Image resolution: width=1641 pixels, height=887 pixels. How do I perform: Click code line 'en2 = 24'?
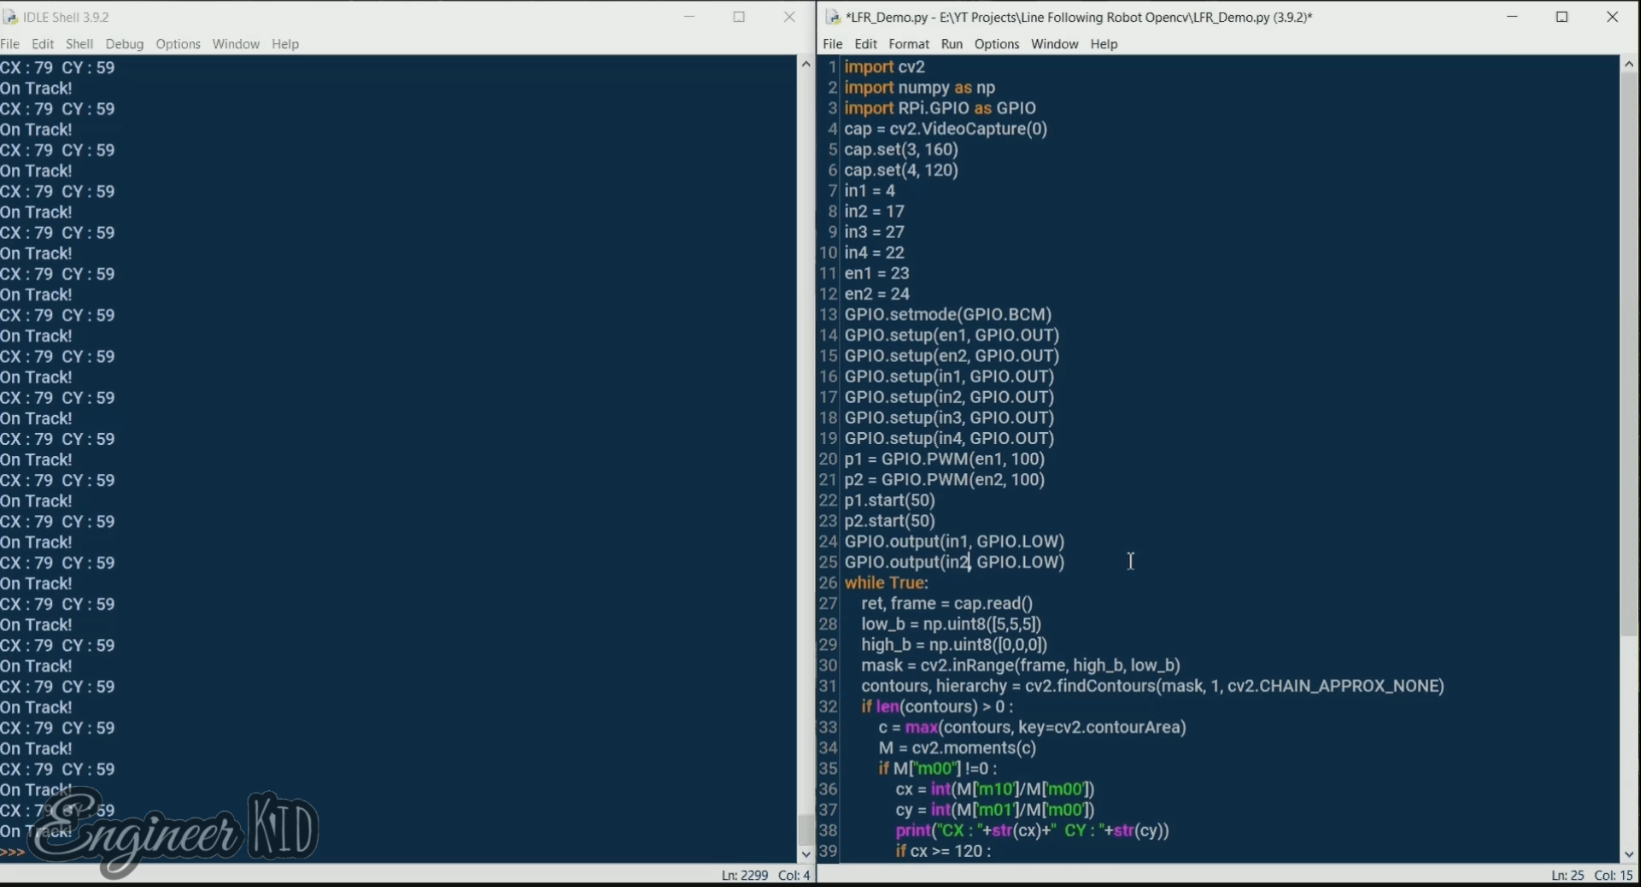877,294
